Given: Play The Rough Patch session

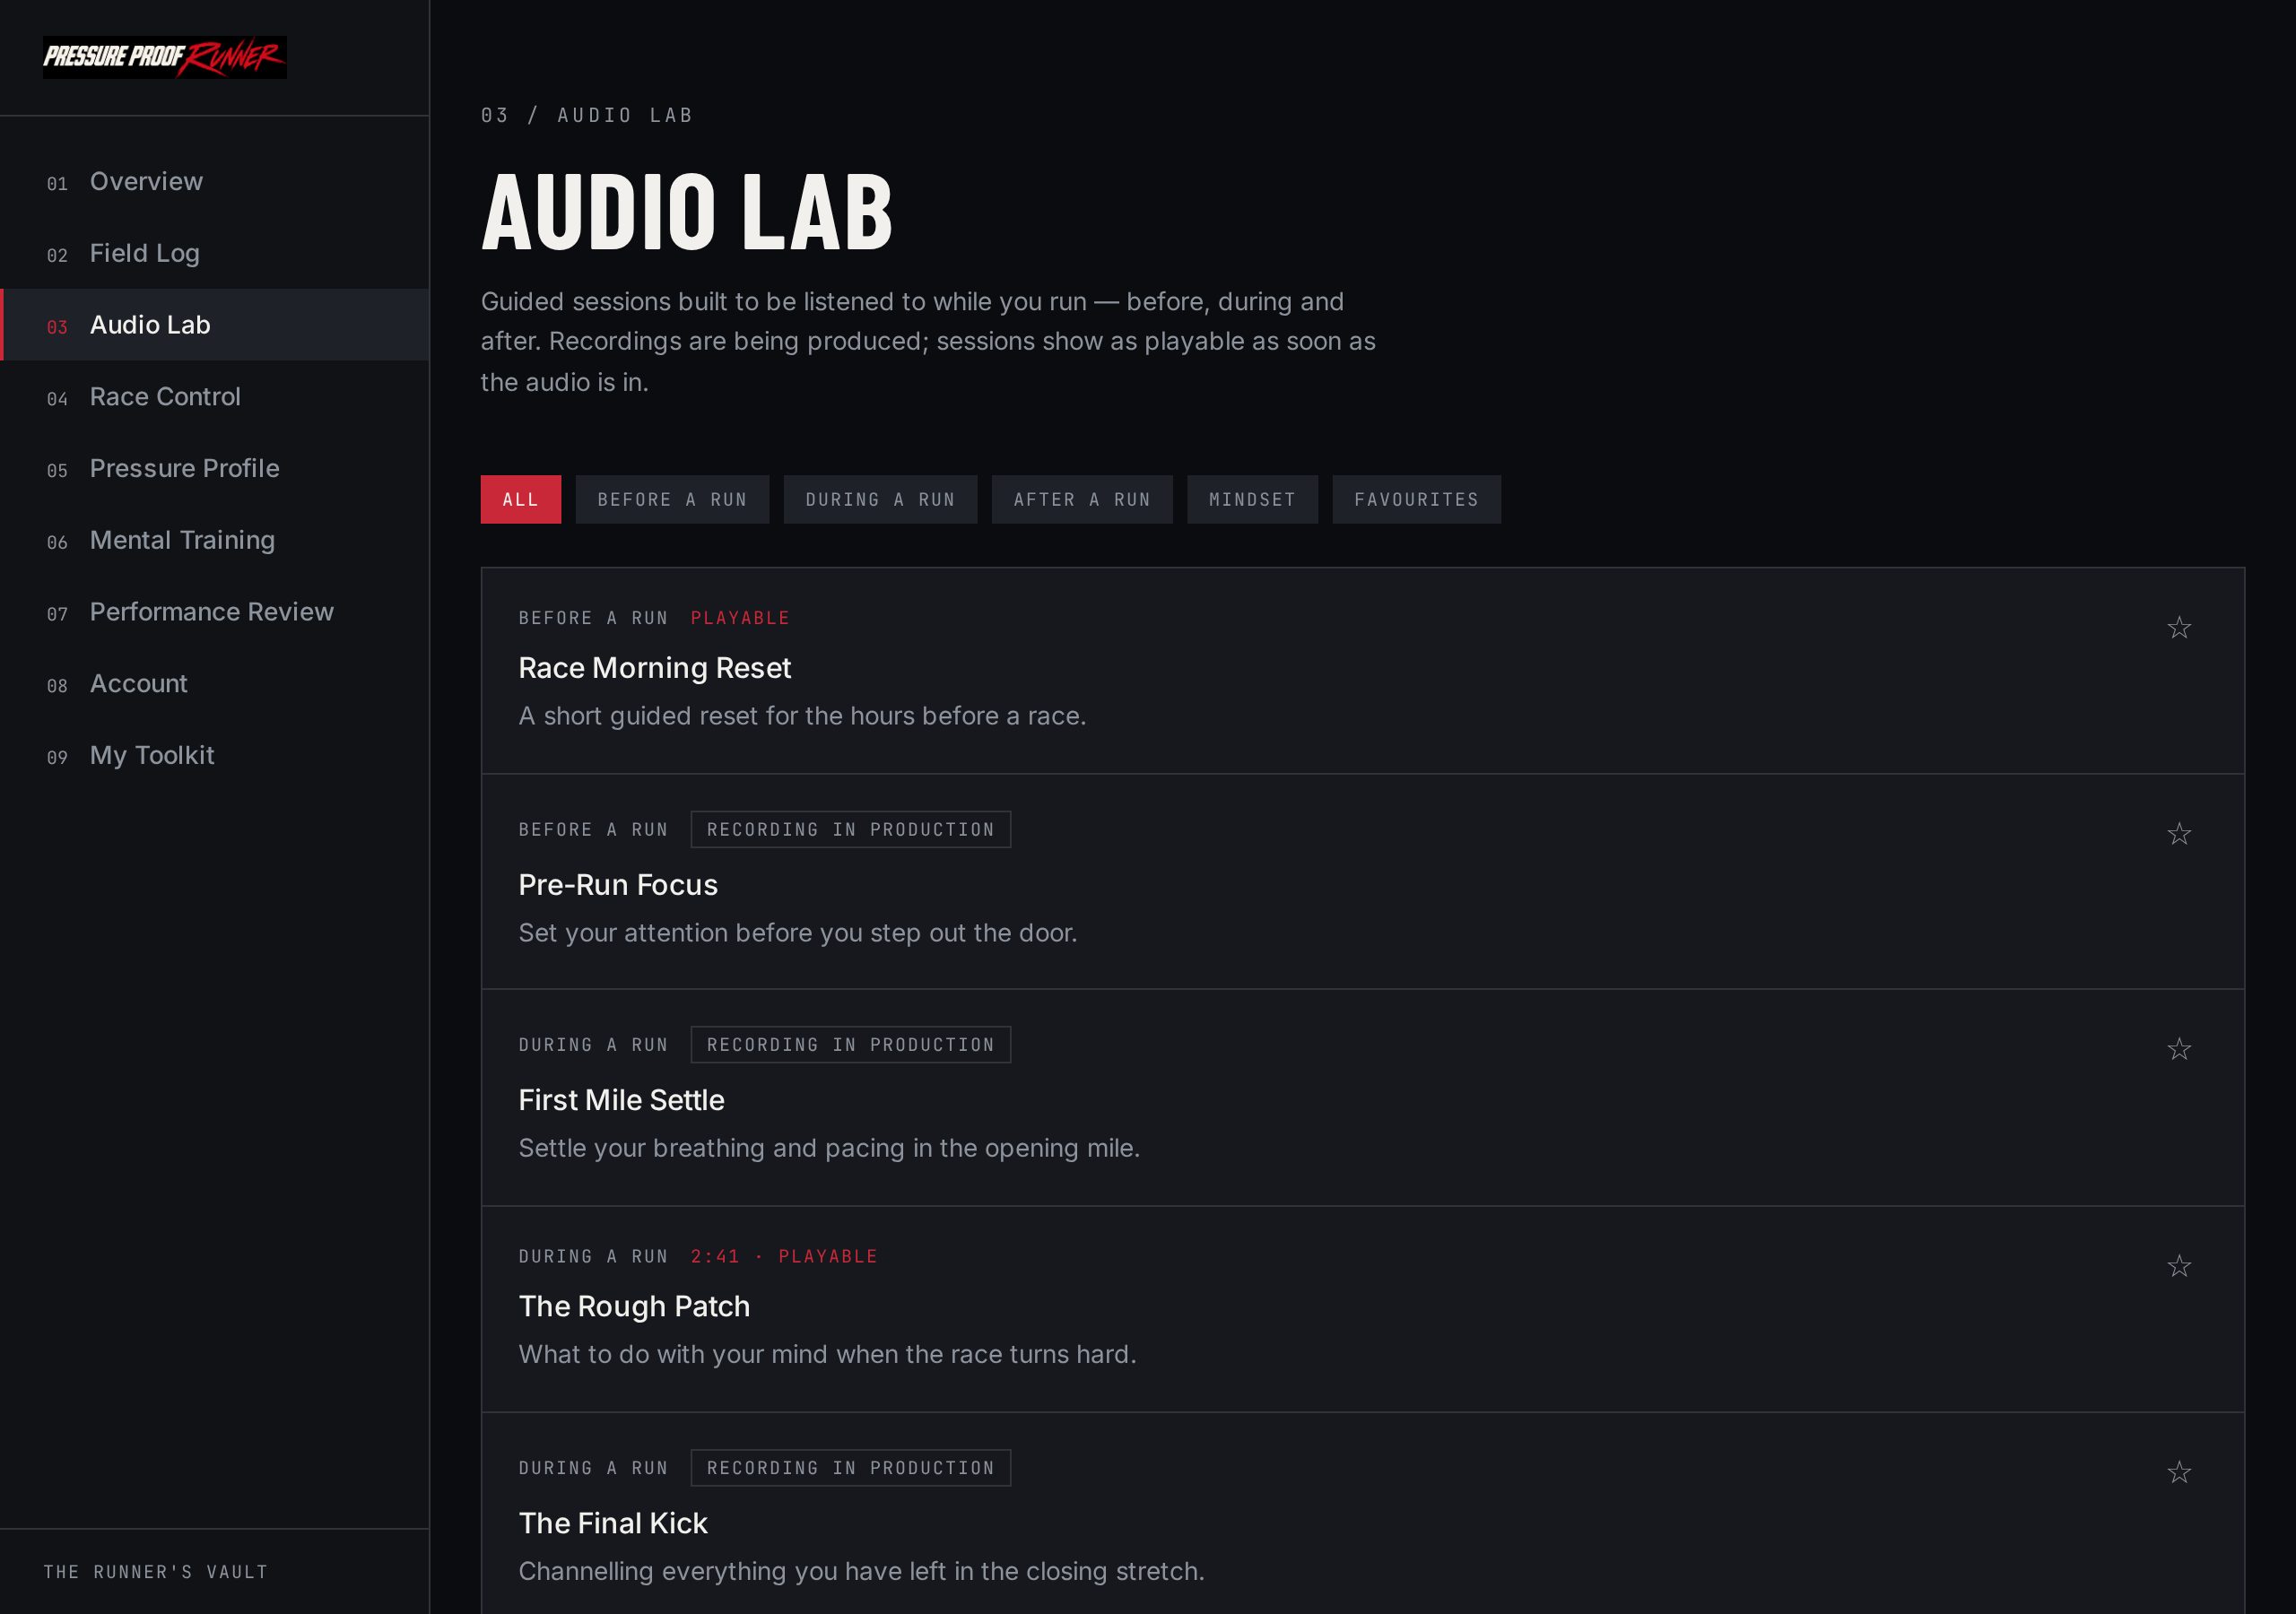Looking at the screenshot, I should point(634,1306).
